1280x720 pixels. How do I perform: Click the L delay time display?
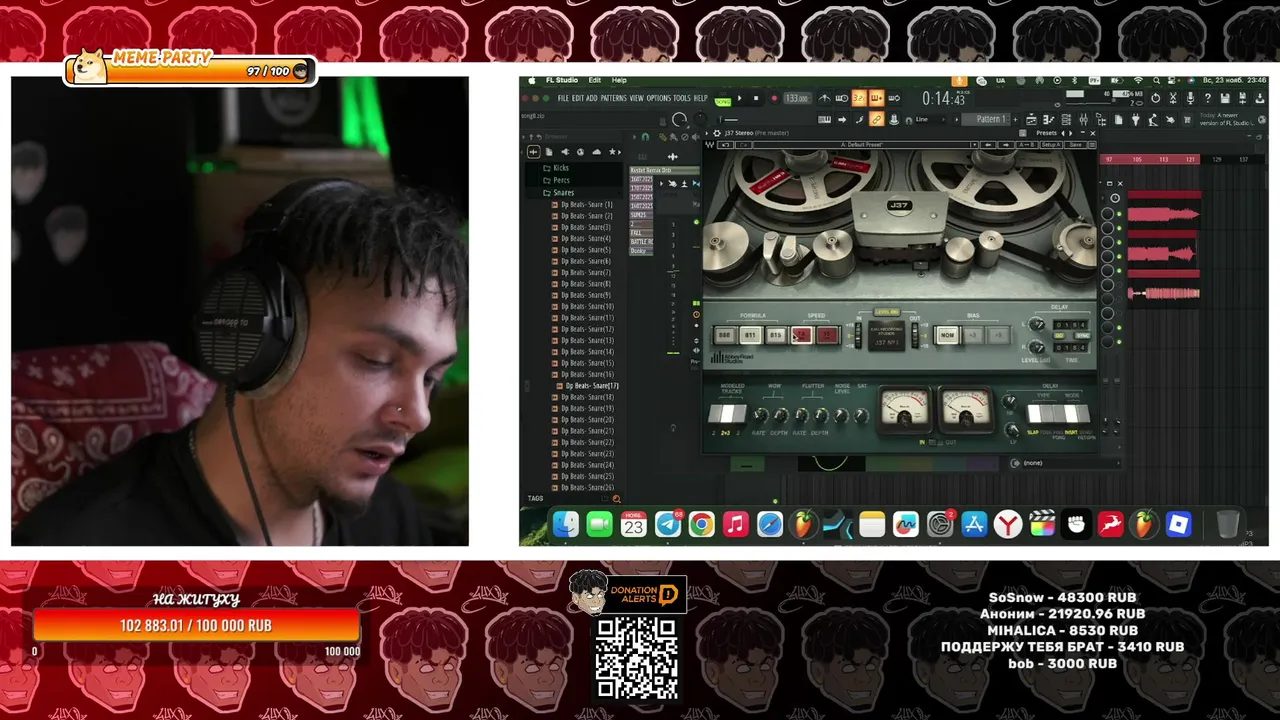(x=1070, y=325)
